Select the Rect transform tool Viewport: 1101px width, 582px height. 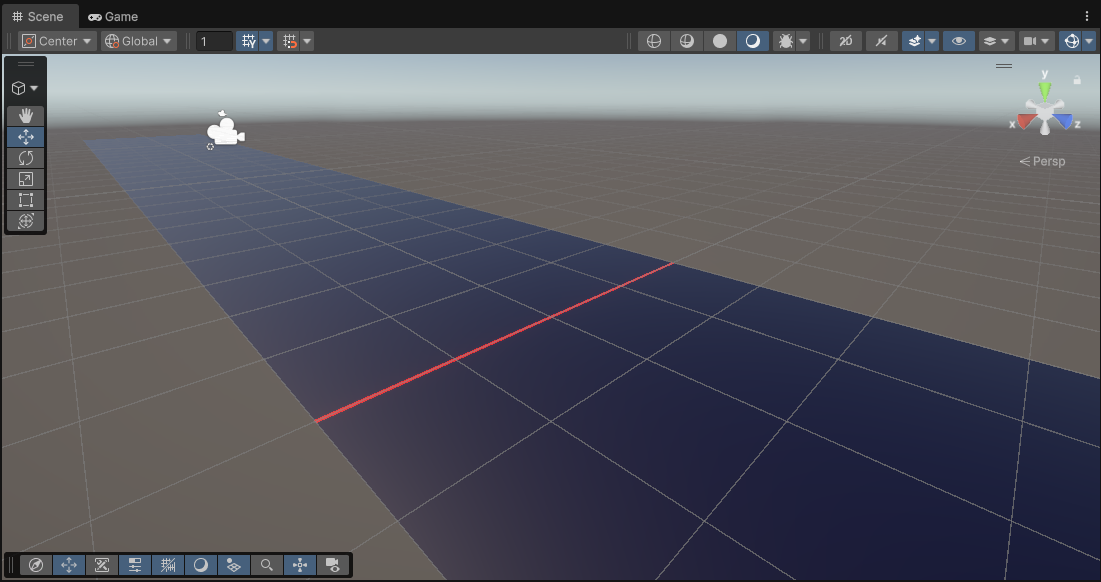(26, 200)
